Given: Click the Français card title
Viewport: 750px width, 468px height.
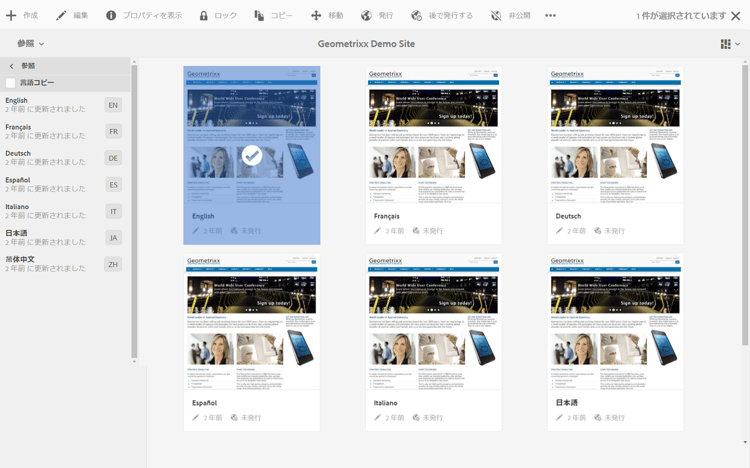Looking at the screenshot, I should [x=386, y=216].
